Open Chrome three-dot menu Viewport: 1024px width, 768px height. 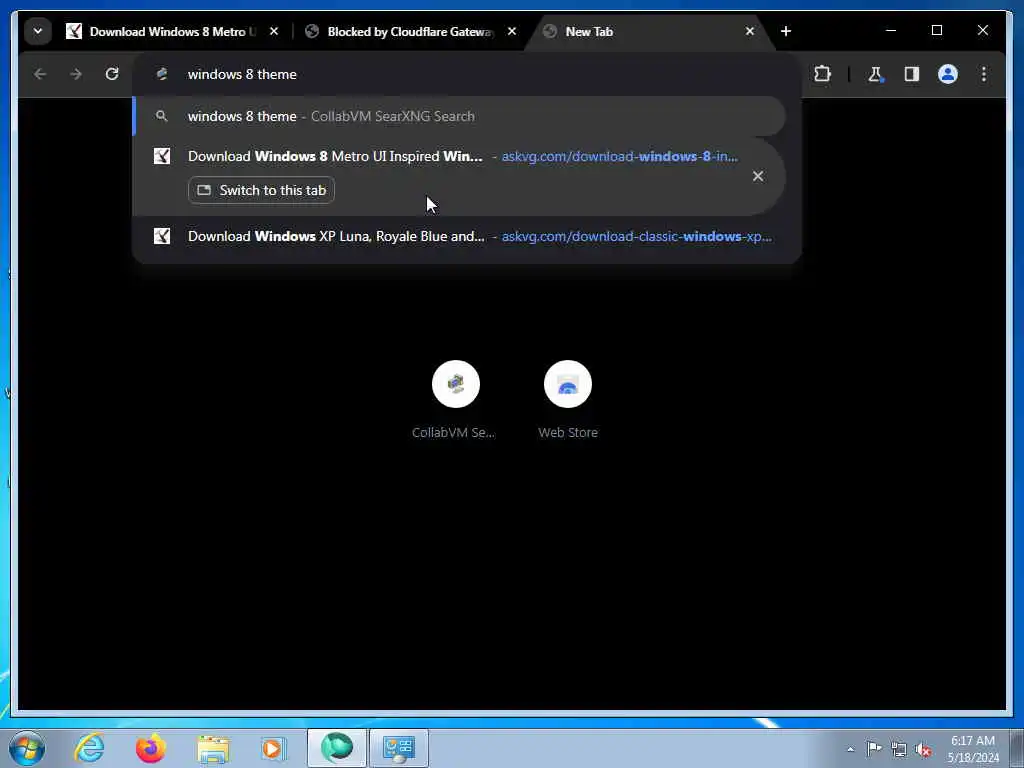click(x=984, y=74)
